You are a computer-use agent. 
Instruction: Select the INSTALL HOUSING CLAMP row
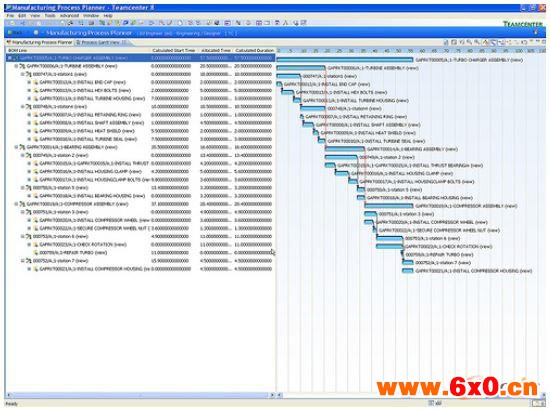(x=140, y=172)
